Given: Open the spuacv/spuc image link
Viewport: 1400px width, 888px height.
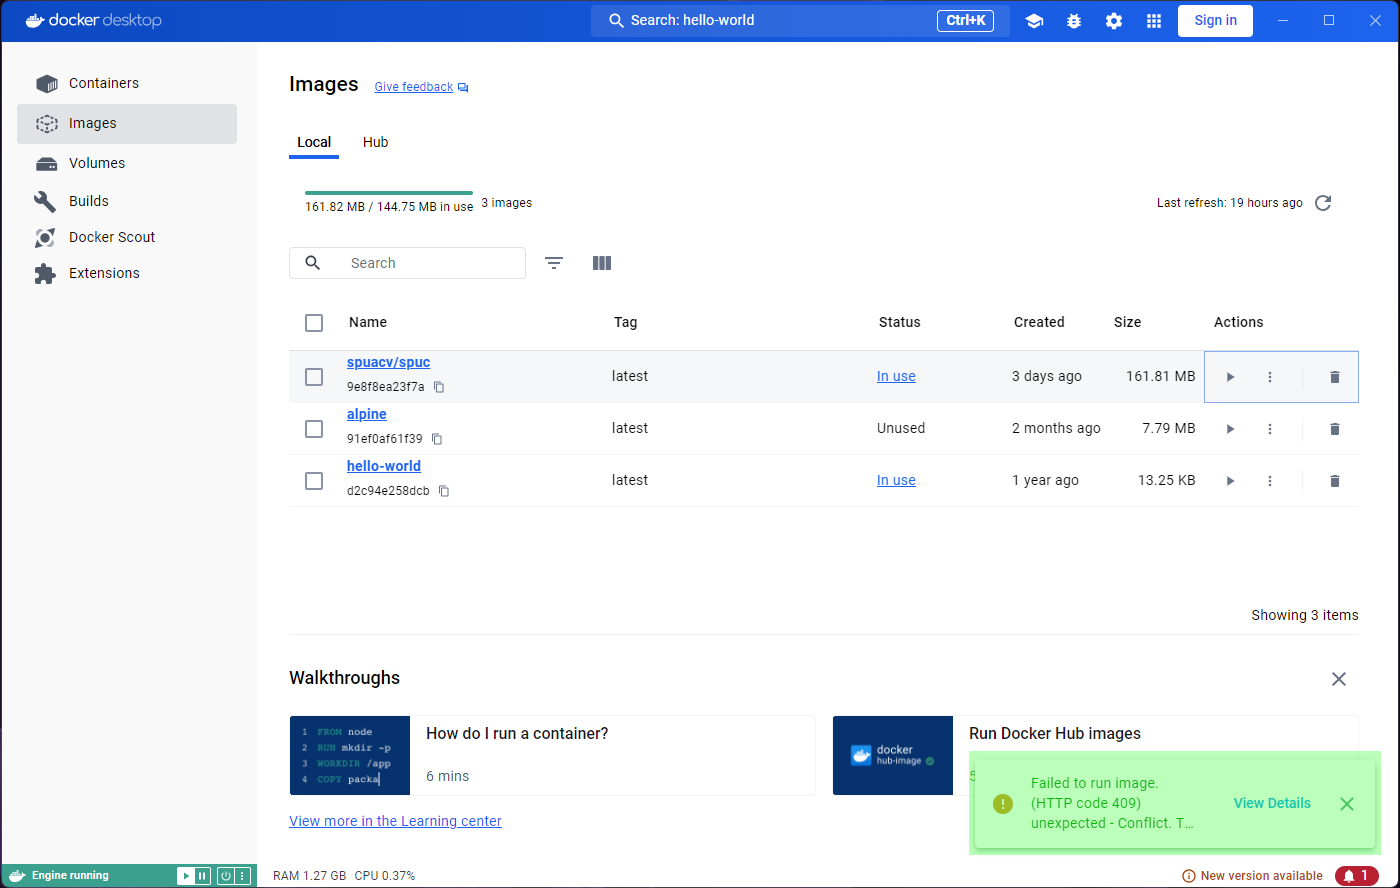Looking at the screenshot, I should pyautogui.click(x=388, y=362).
